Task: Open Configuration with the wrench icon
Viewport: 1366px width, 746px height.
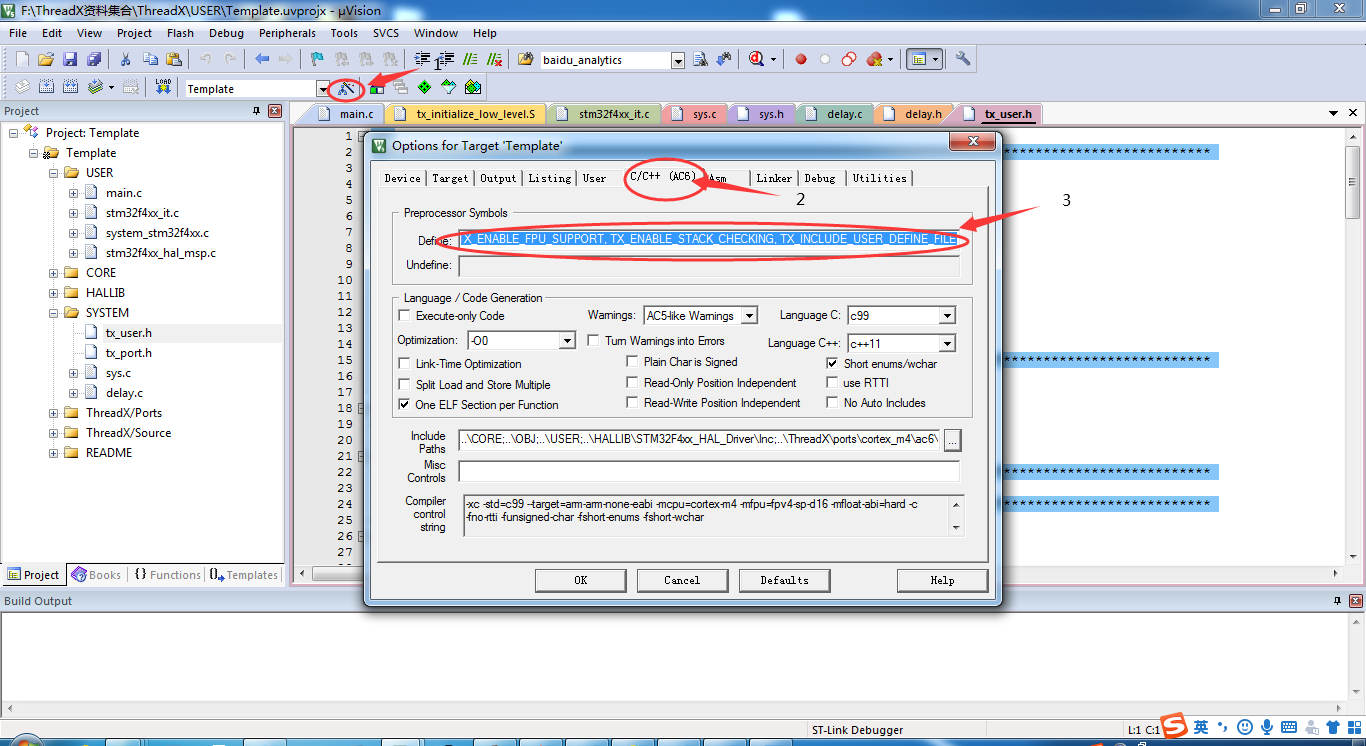Action: [x=963, y=60]
